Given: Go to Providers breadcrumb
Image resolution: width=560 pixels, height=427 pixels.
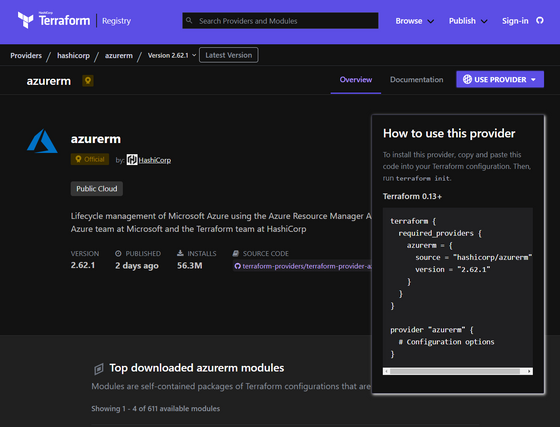Looking at the screenshot, I should [26, 56].
